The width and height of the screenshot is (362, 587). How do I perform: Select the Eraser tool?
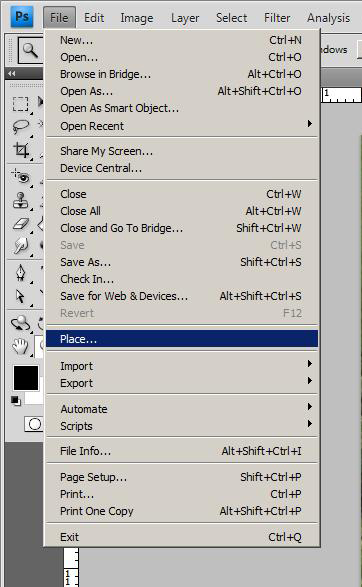click(x=21, y=224)
